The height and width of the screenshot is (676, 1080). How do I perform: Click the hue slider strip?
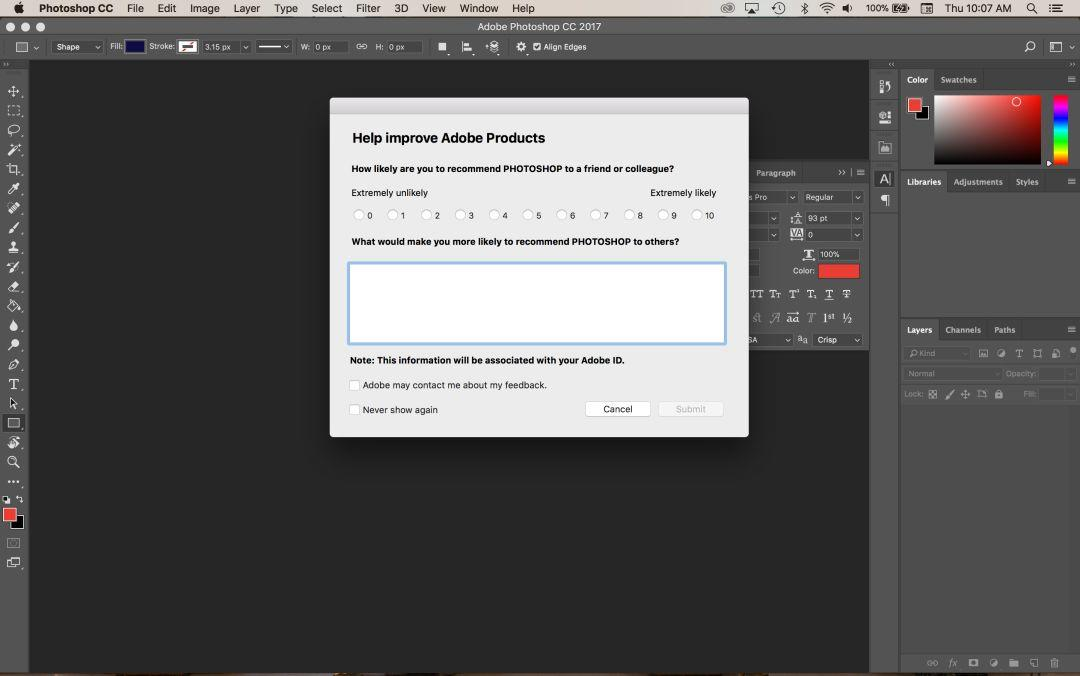tap(1061, 130)
